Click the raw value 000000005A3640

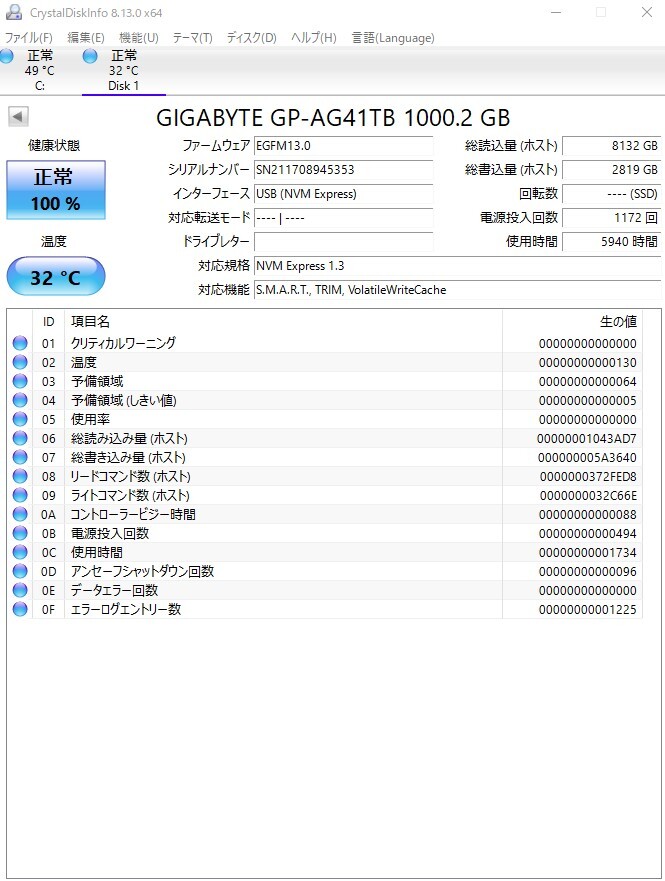(587, 457)
